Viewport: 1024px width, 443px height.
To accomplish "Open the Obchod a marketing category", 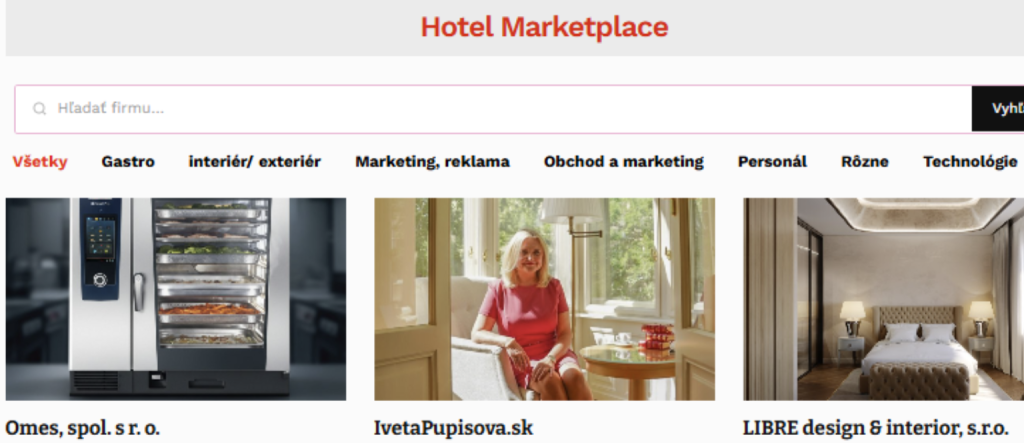I will click(x=624, y=161).
